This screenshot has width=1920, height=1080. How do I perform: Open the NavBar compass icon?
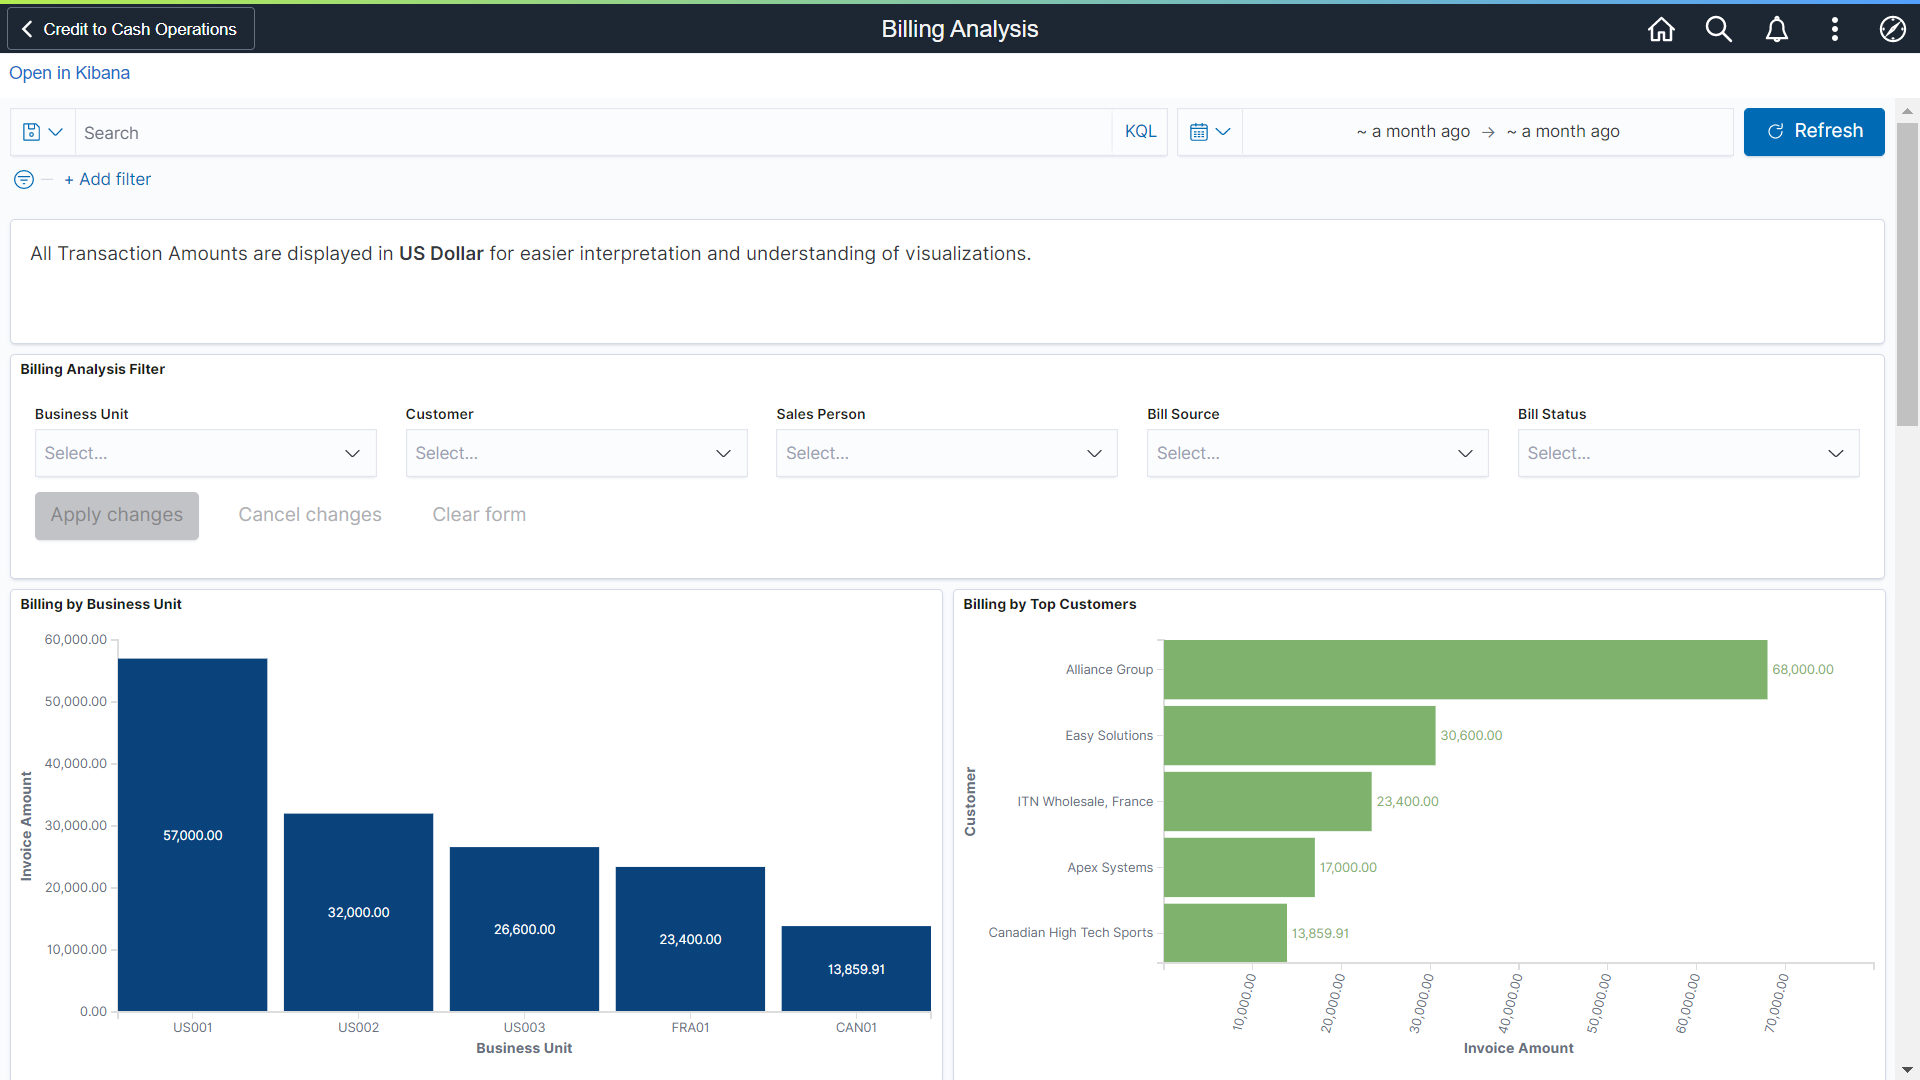click(x=1893, y=29)
